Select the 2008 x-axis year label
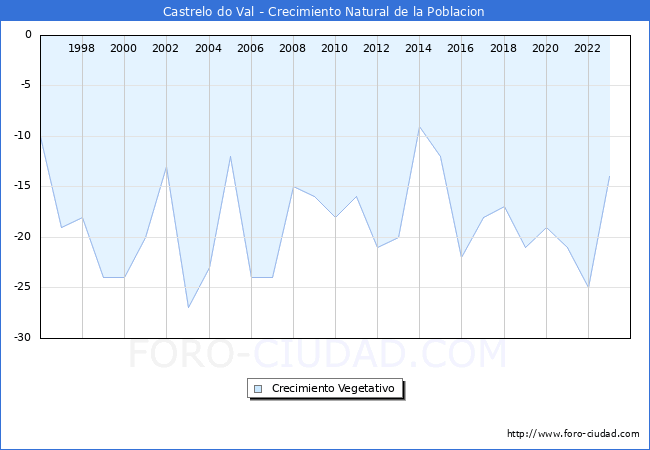This screenshot has height=450, width=650. [292, 48]
